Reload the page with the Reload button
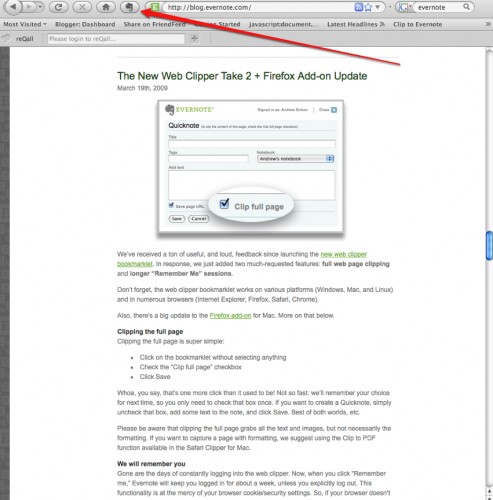Image resolution: width=493 pixels, height=500 pixels. coord(58,7)
